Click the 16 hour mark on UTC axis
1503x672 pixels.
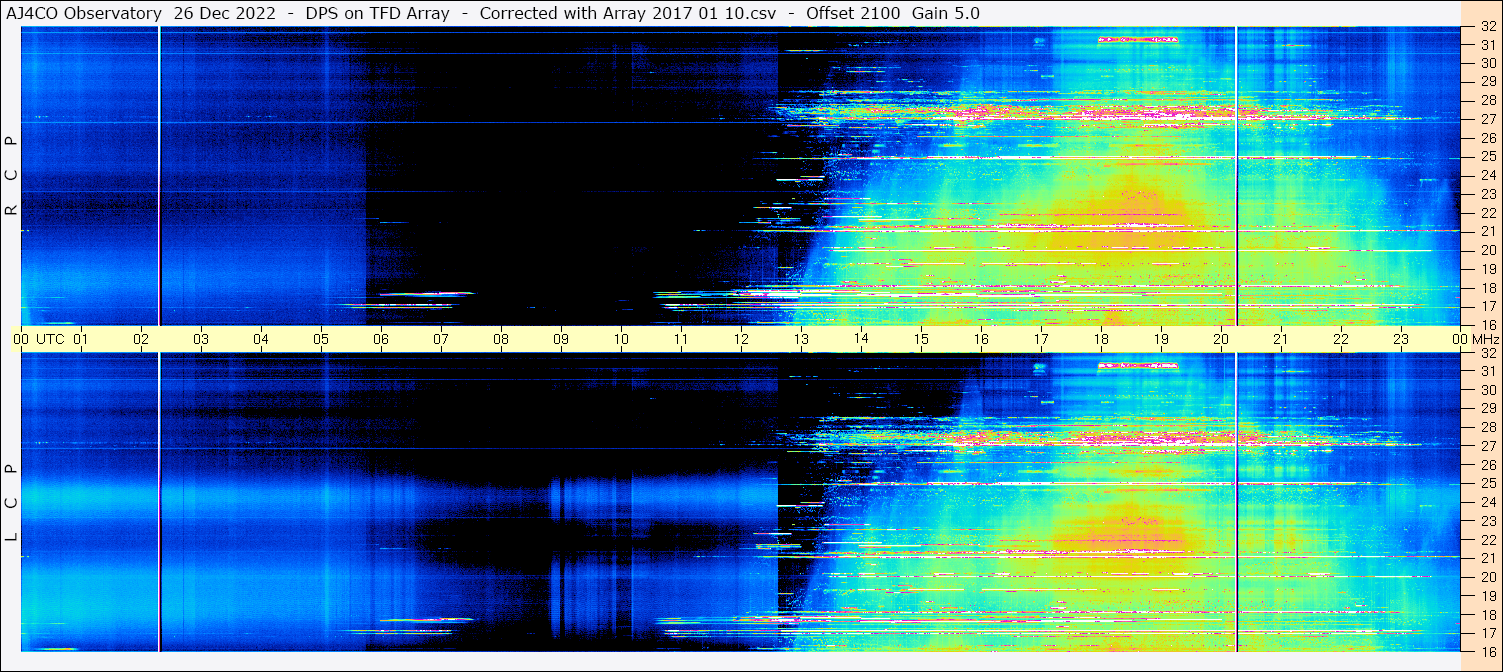click(x=981, y=339)
